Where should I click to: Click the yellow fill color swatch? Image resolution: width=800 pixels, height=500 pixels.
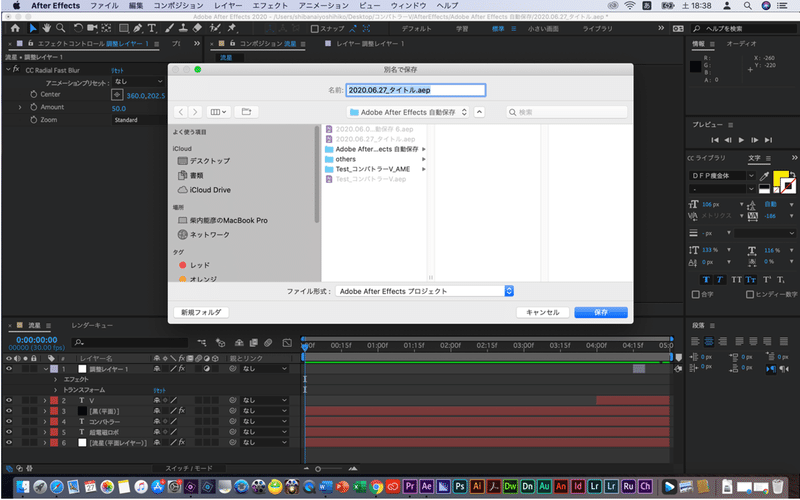click(780, 179)
